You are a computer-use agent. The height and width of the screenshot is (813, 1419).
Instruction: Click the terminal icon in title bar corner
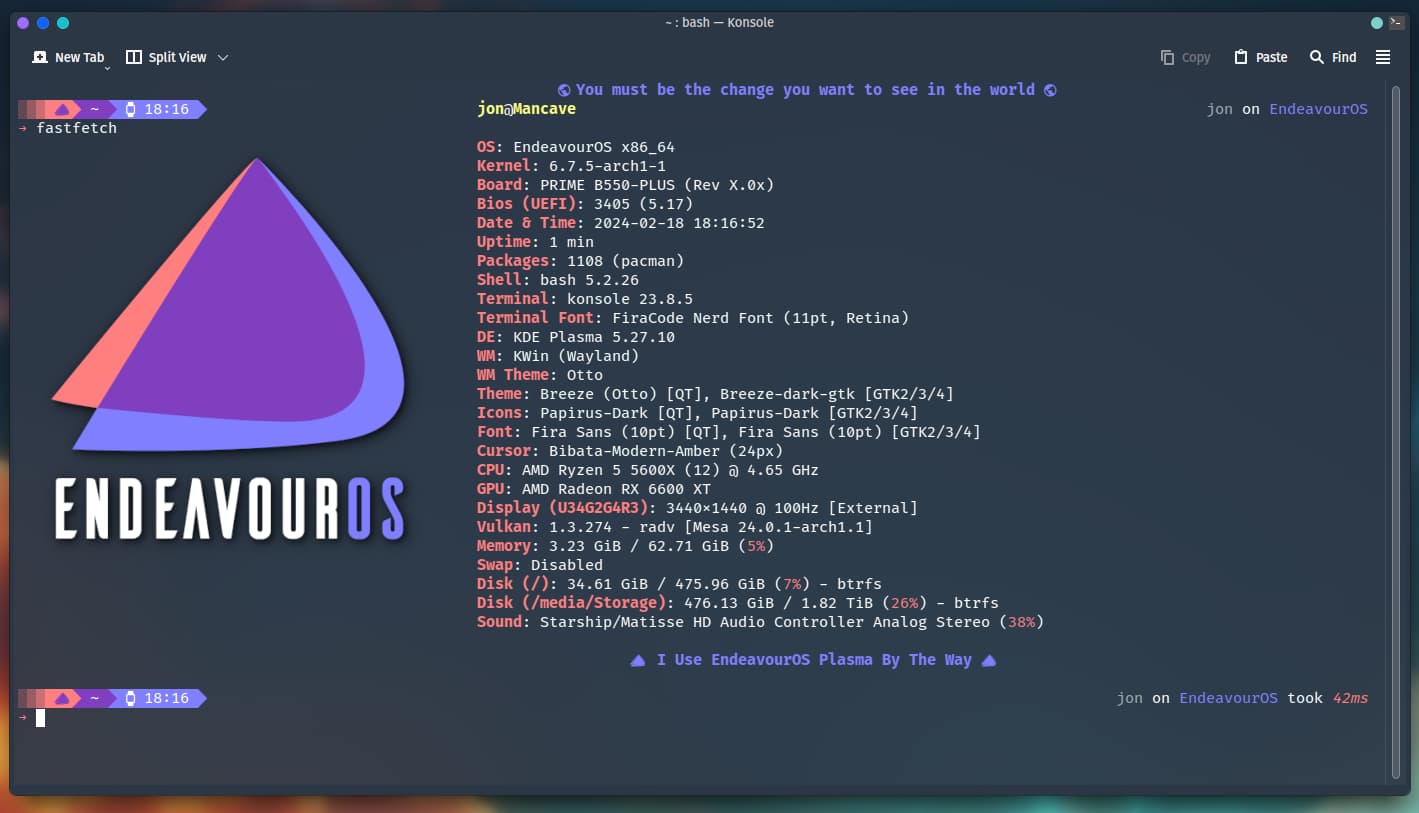click(x=1396, y=21)
